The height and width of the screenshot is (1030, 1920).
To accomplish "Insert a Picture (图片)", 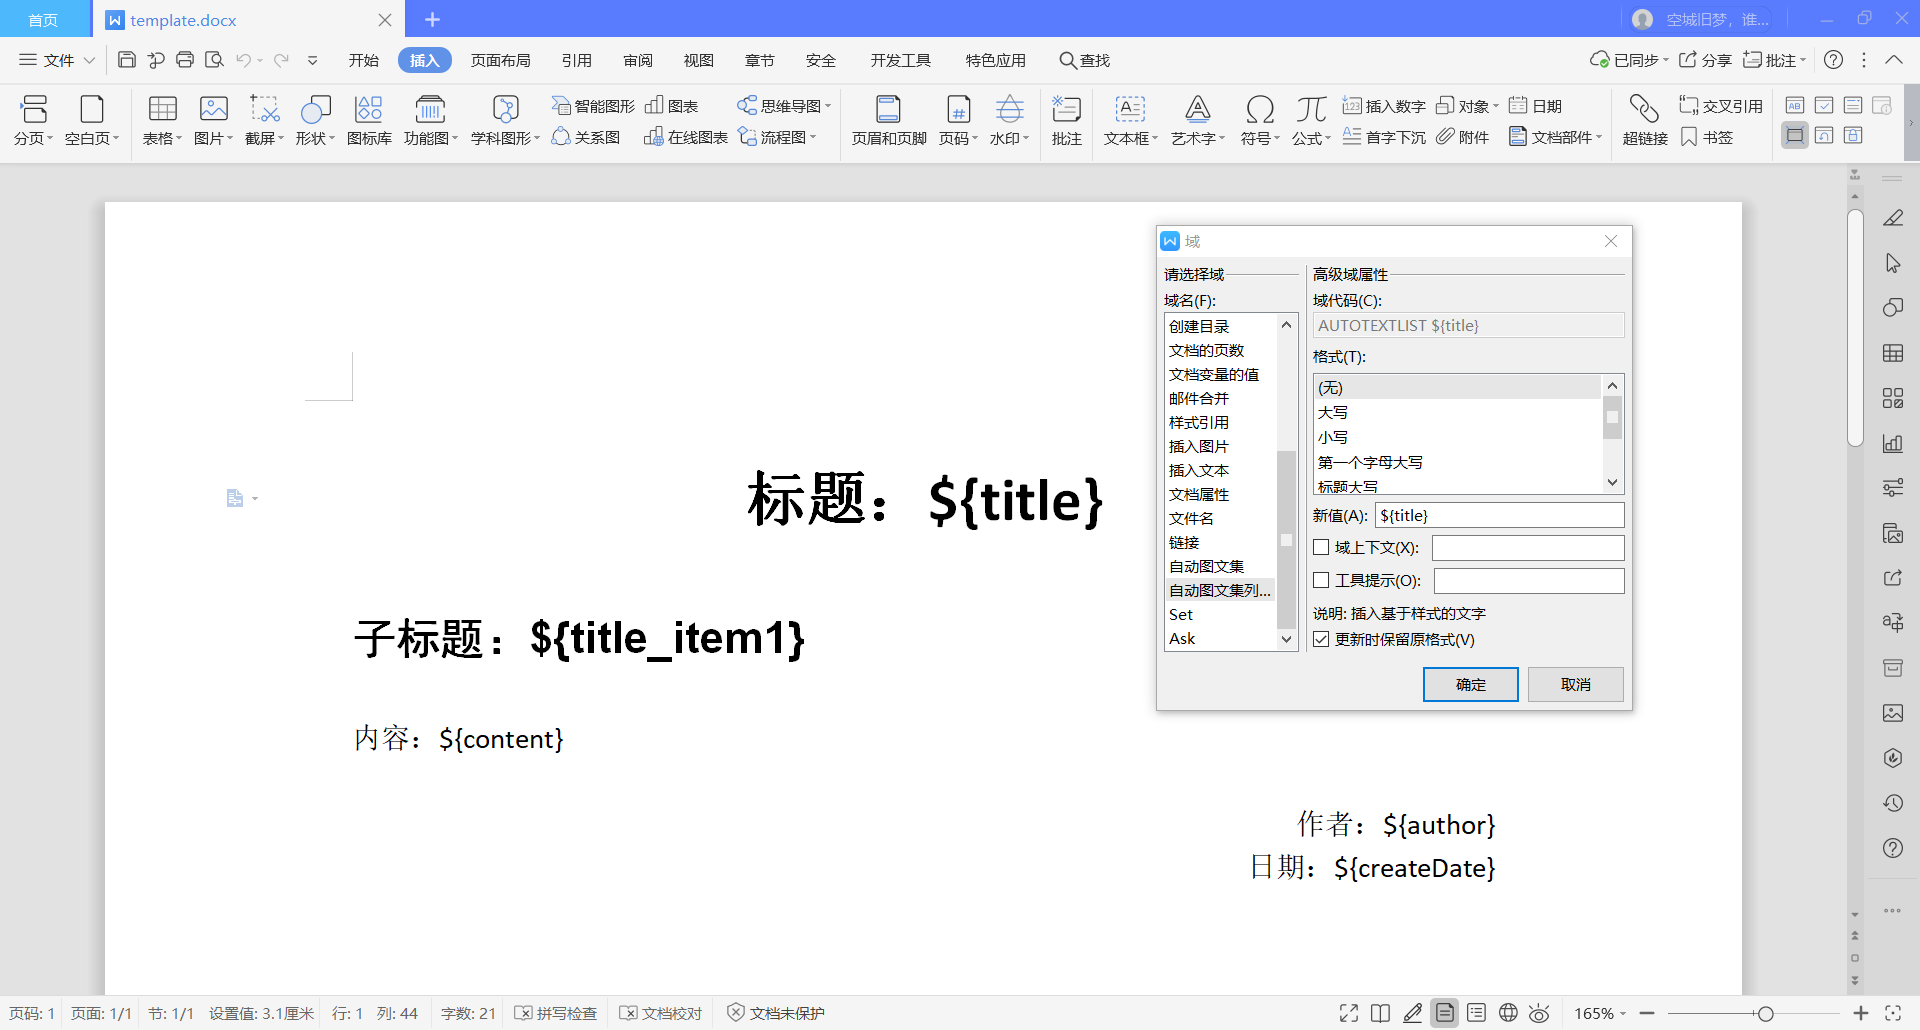I will click(213, 120).
